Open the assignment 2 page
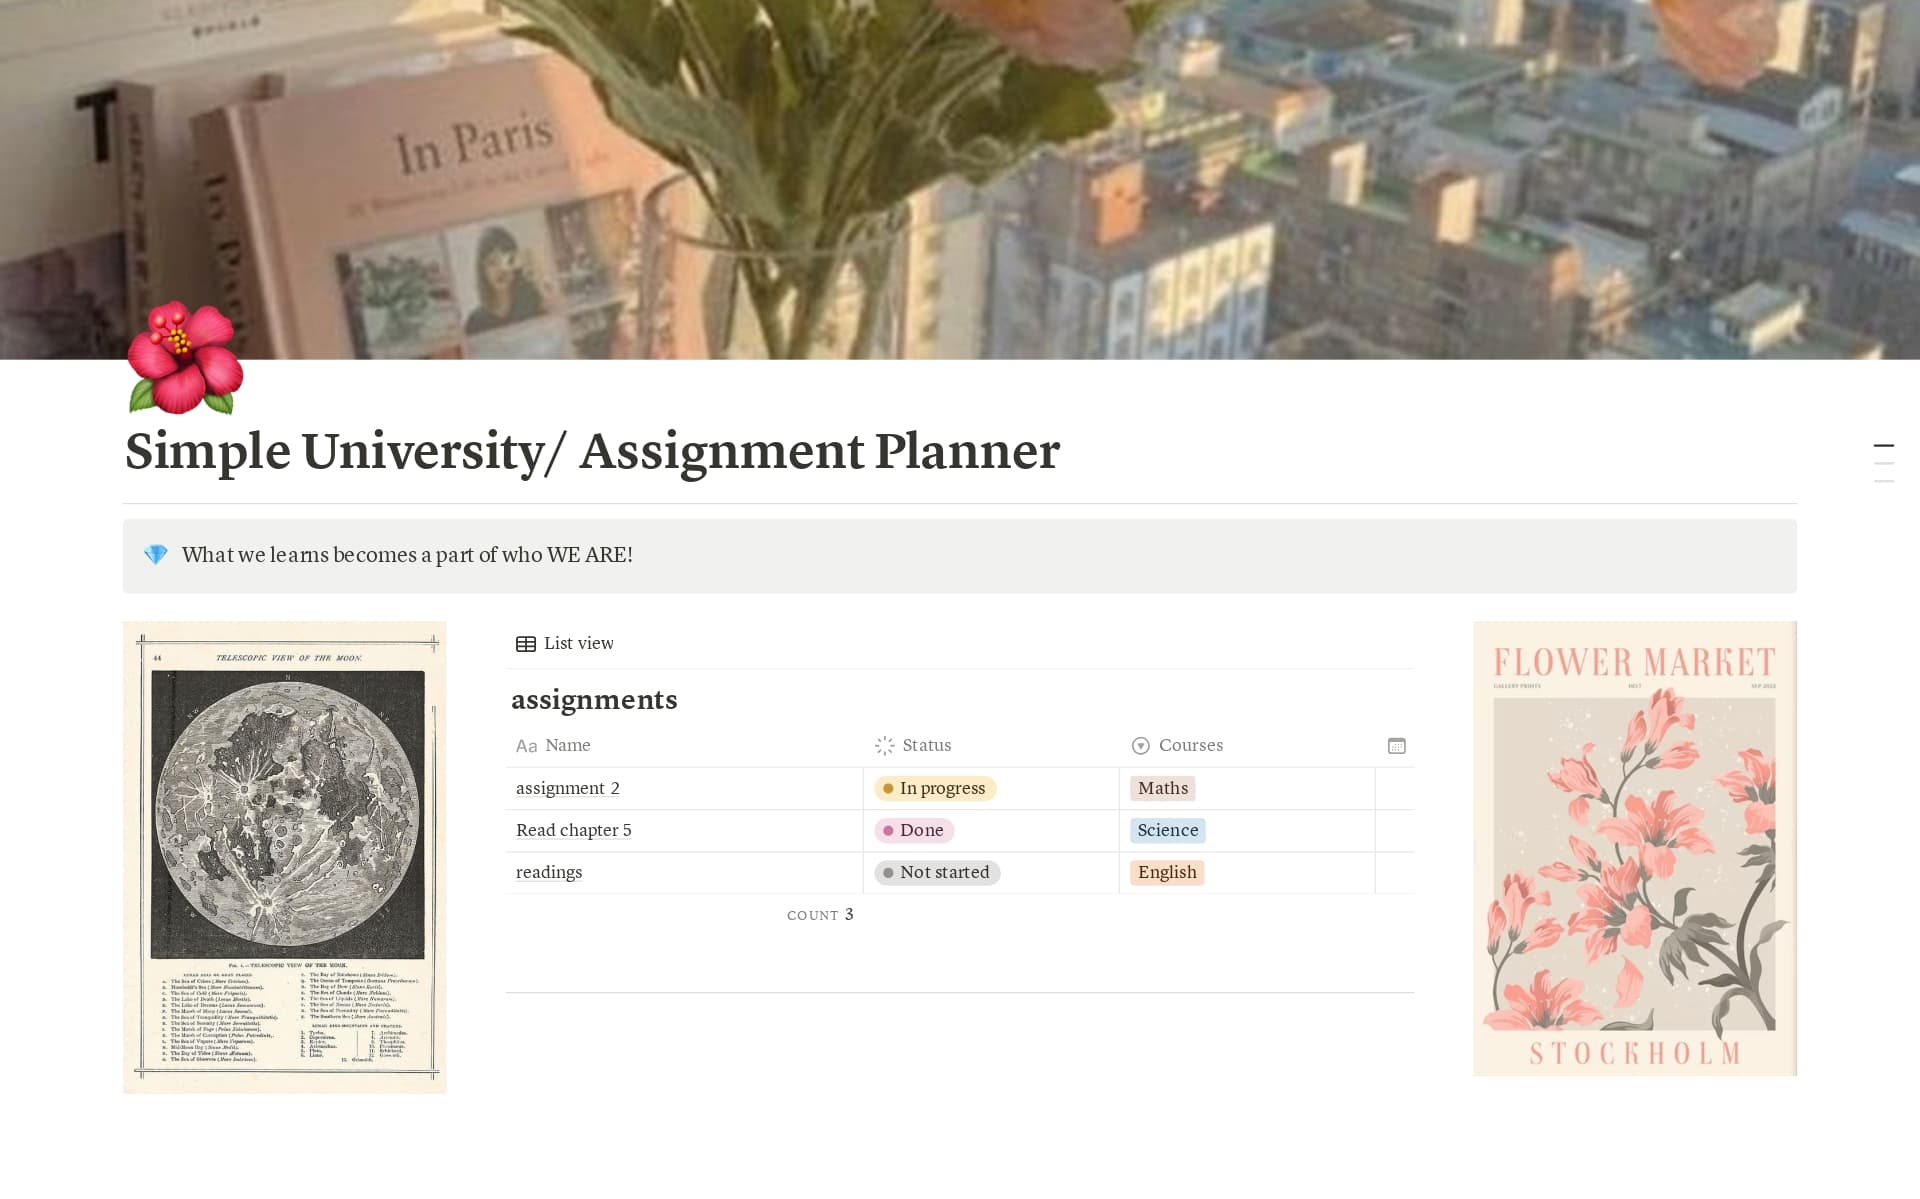 pyautogui.click(x=567, y=788)
